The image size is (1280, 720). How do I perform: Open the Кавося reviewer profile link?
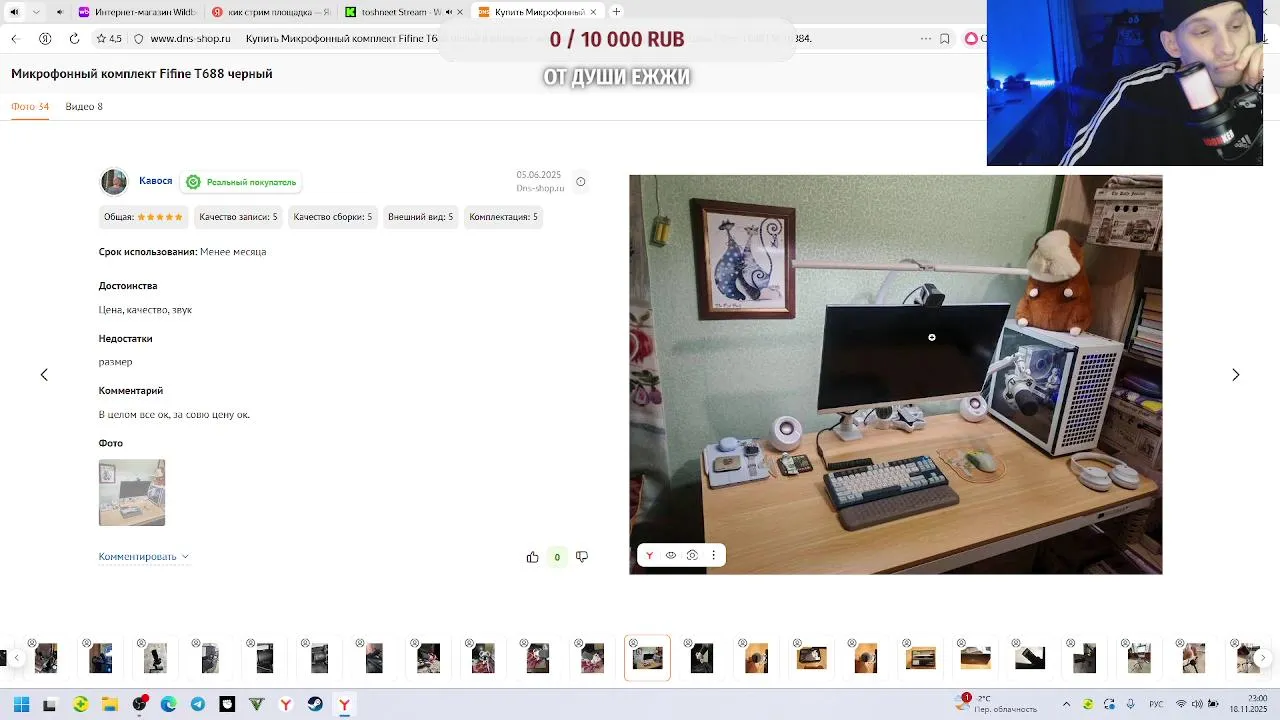pyautogui.click(x=155, y=181)
